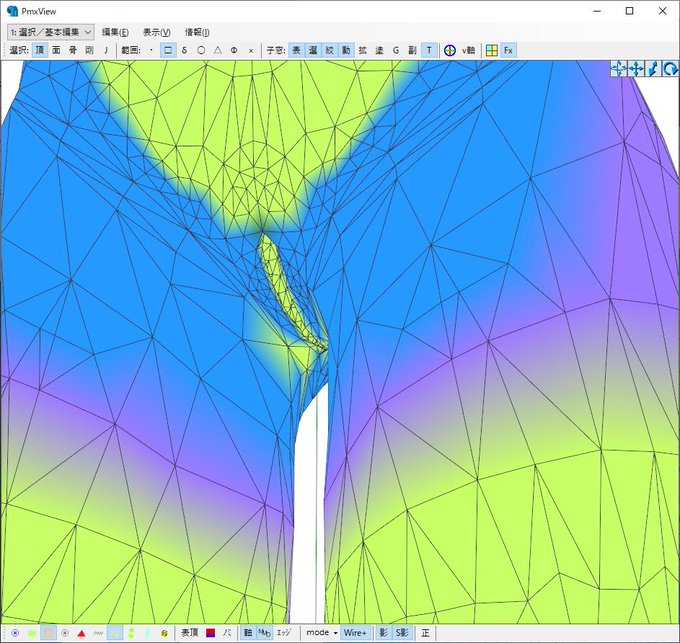The height and width of the screenshot is (643, 680).
Task: Select the rectangle range selection icon
Action: [168, 50]
